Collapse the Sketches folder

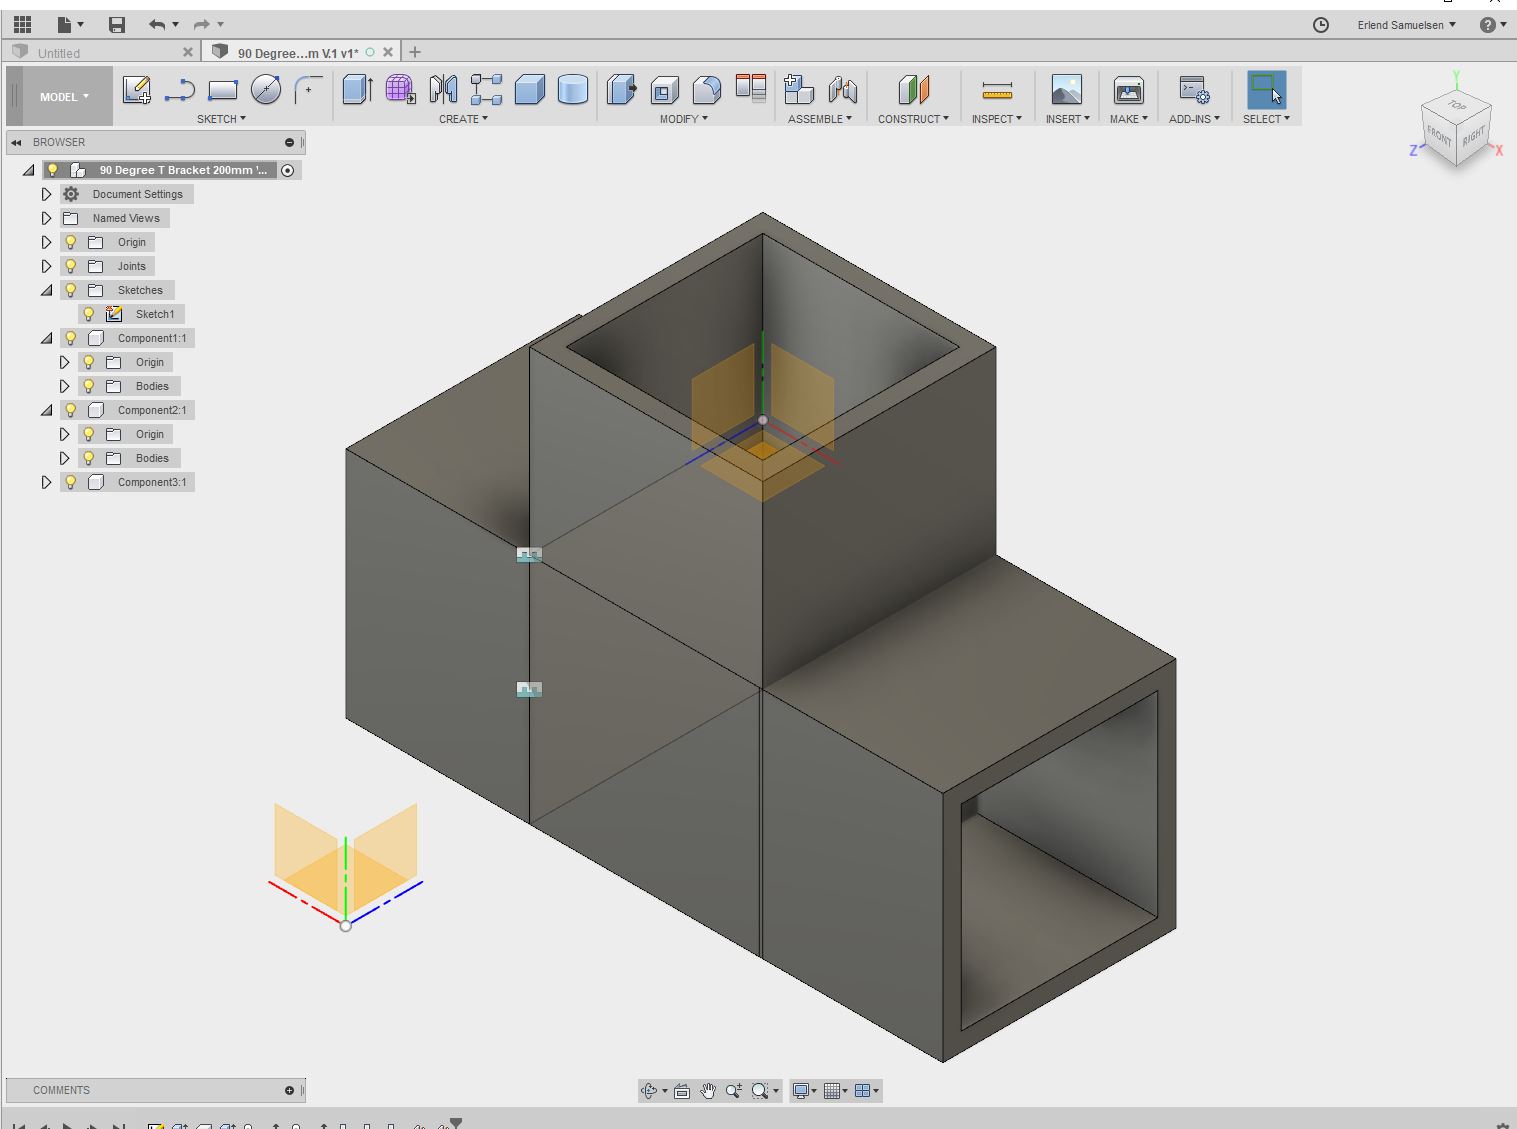click(x=46, y=290)
